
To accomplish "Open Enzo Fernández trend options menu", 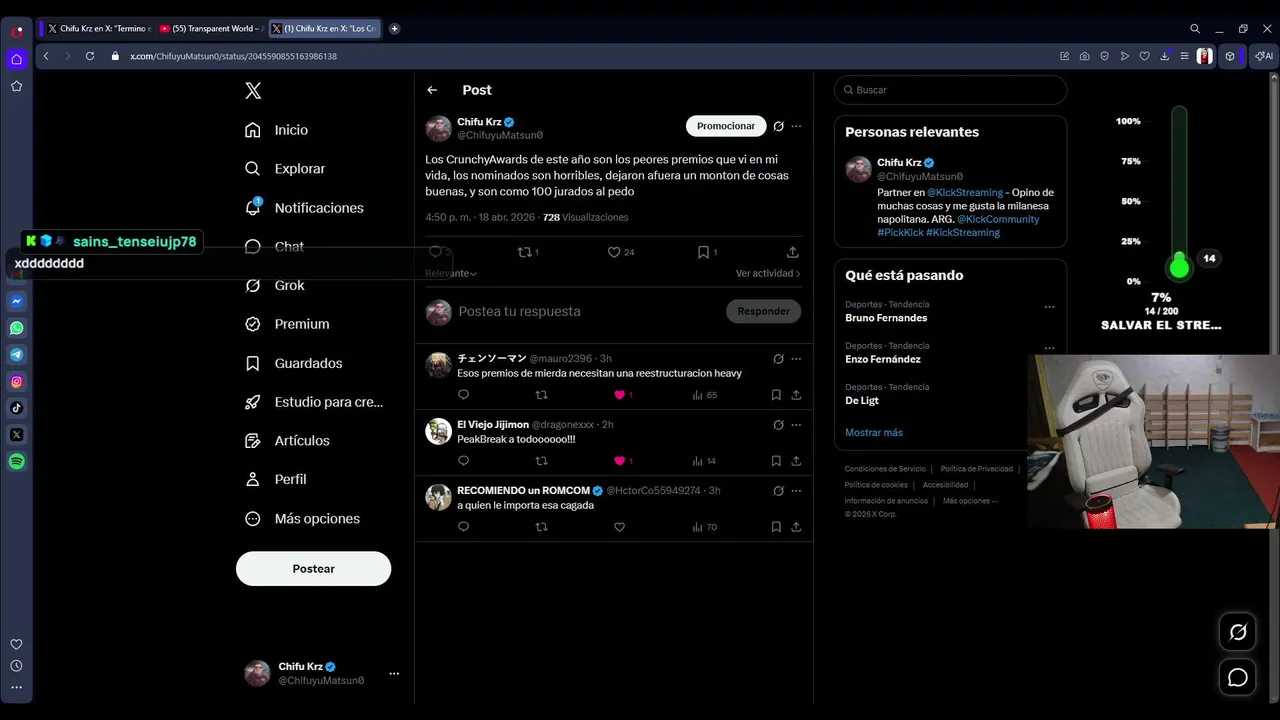I will click(1049, 348).
